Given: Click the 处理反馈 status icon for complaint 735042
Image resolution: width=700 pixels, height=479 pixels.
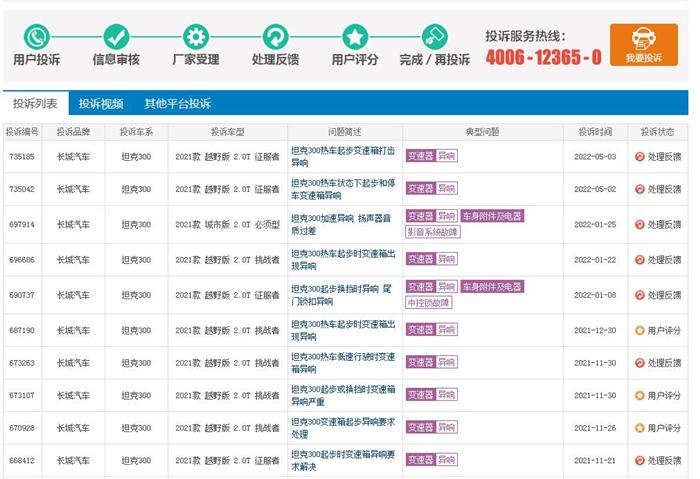Looking at the screenshot, I should tap(639, 189).
